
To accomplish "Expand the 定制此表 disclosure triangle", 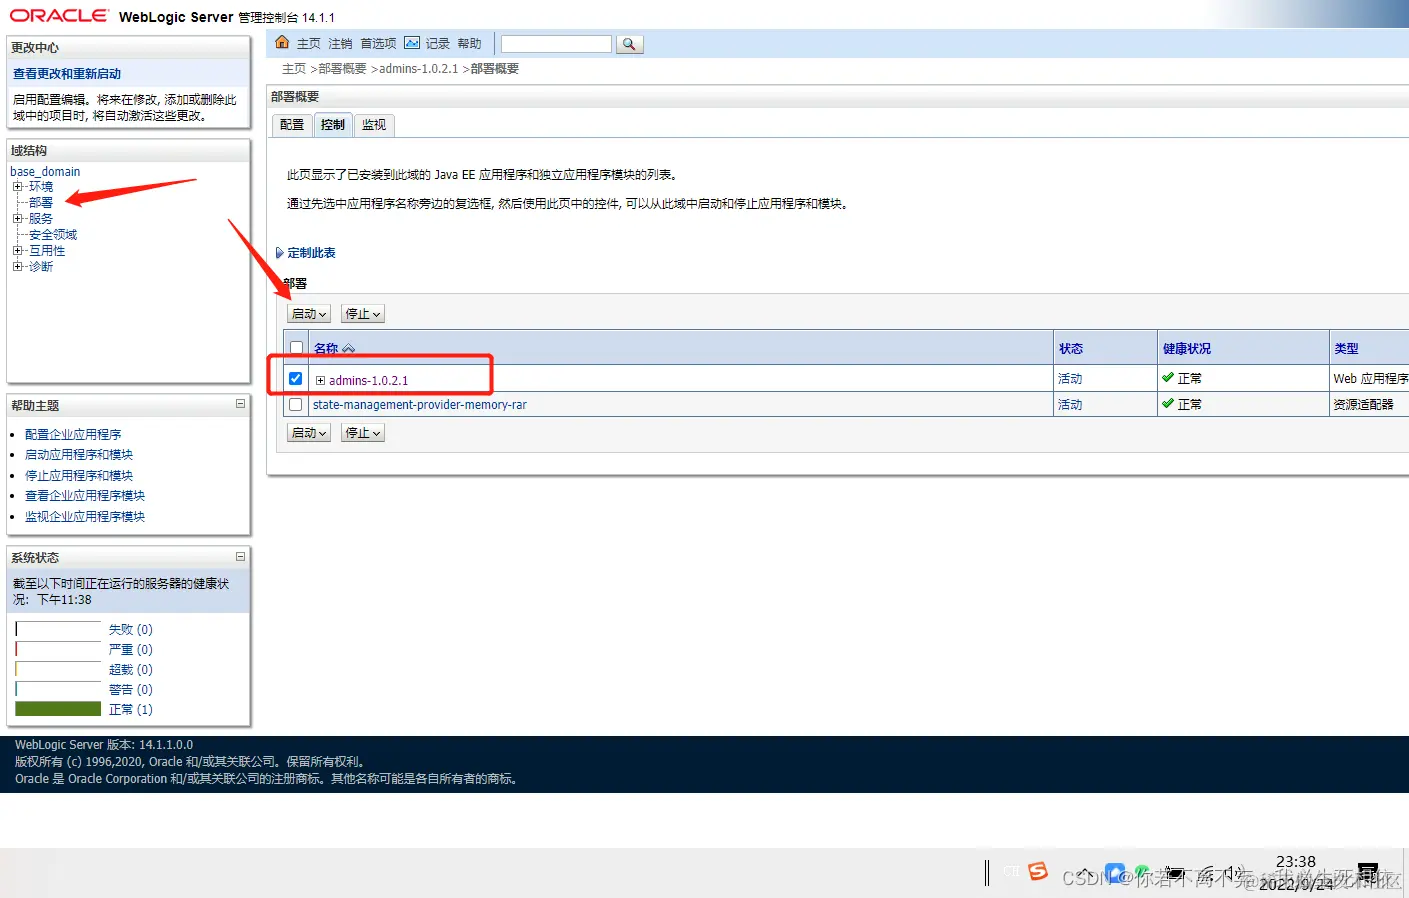I will [279, 253].
